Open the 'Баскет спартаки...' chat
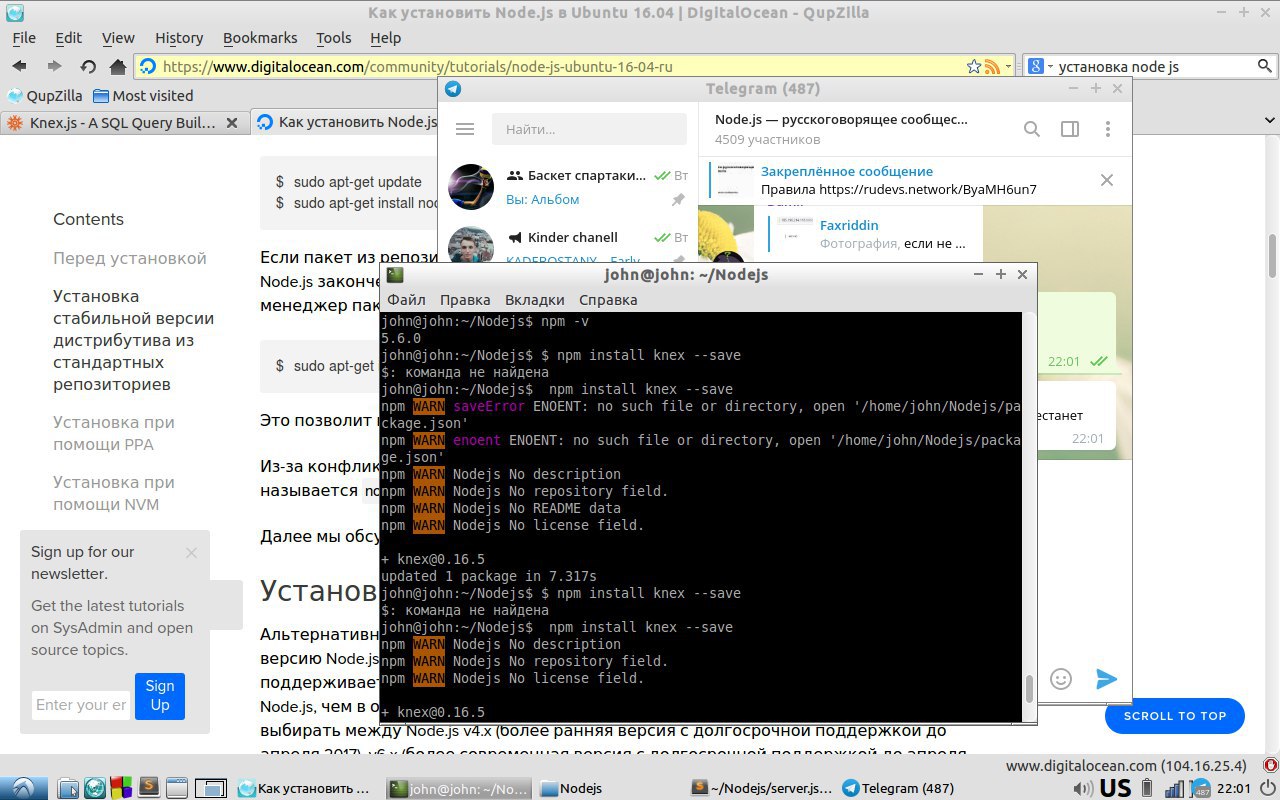1280x800 pixels. 568,187
